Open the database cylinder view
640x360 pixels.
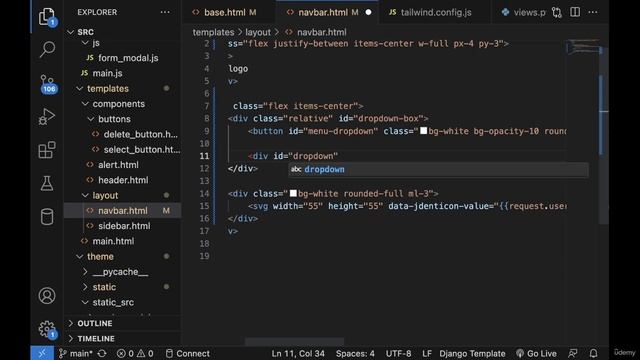47,217
